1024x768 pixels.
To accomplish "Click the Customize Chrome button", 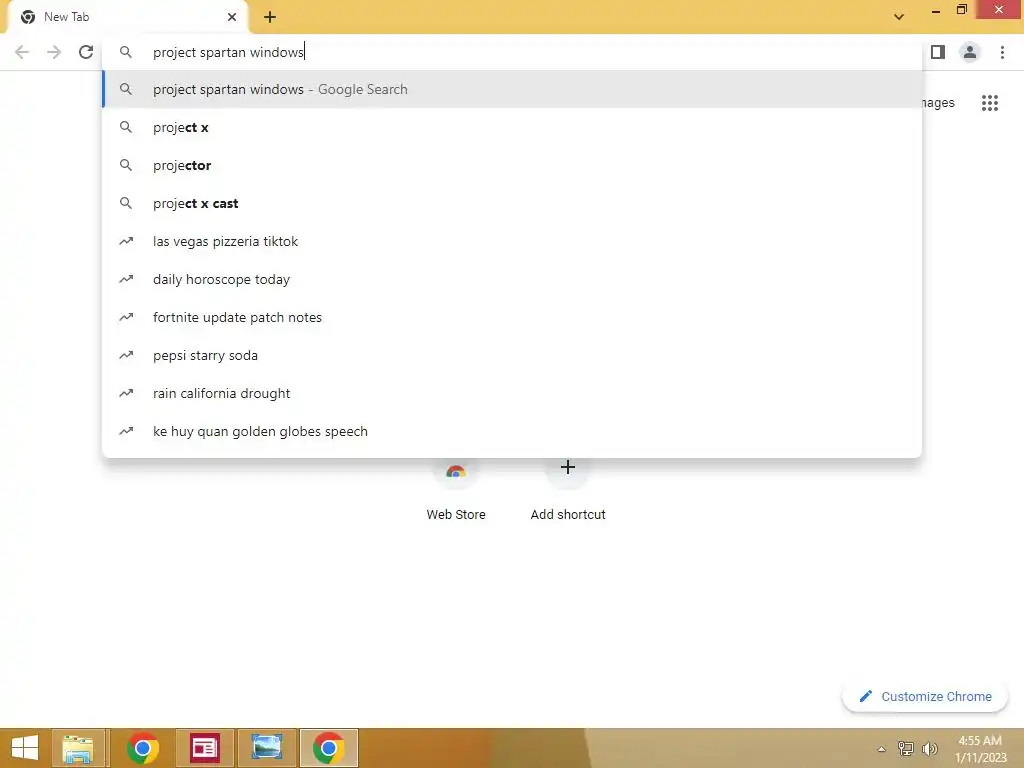I will [925, 697].
